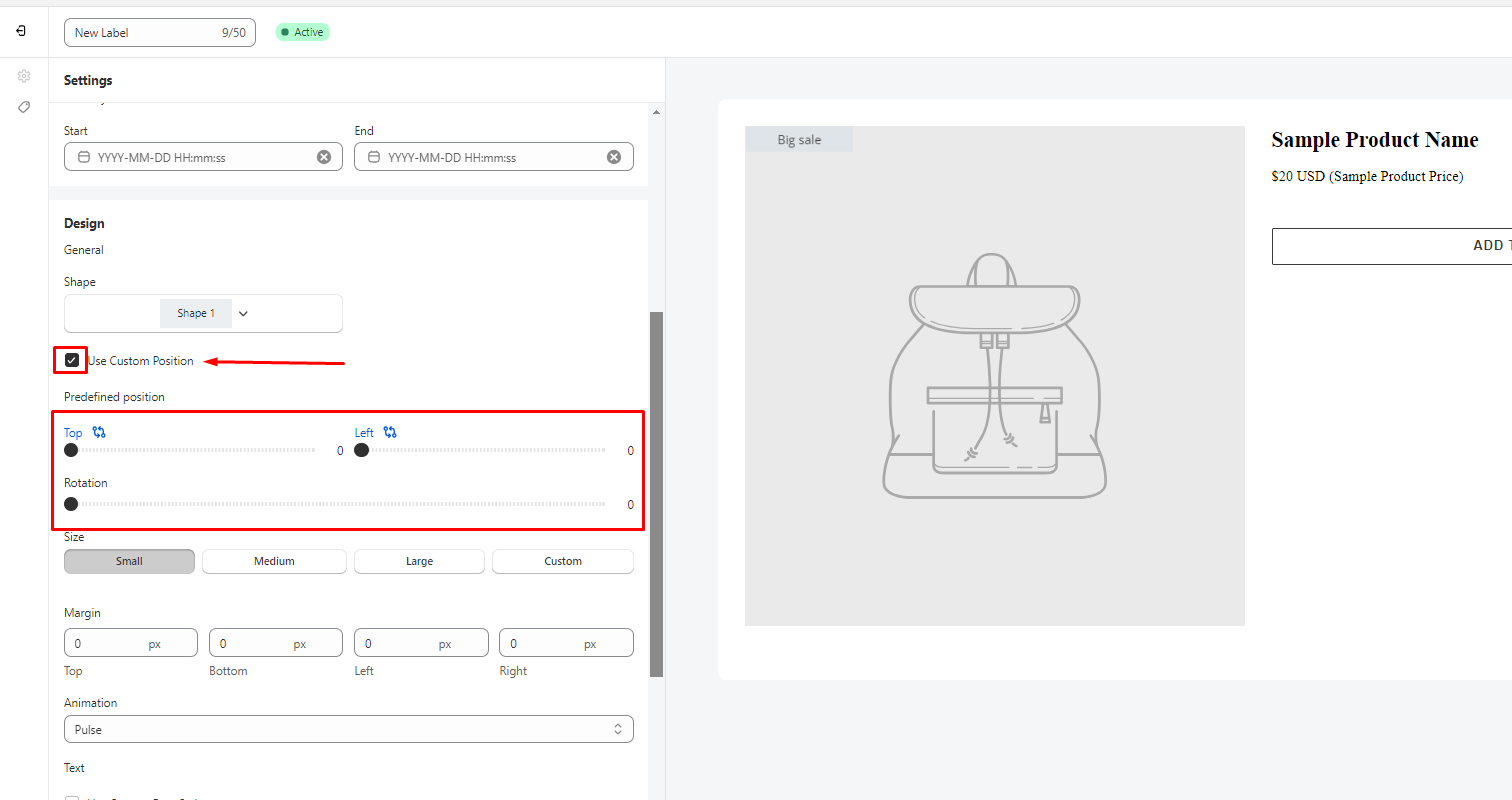Click the exit icon at top-left

[22, 32]
